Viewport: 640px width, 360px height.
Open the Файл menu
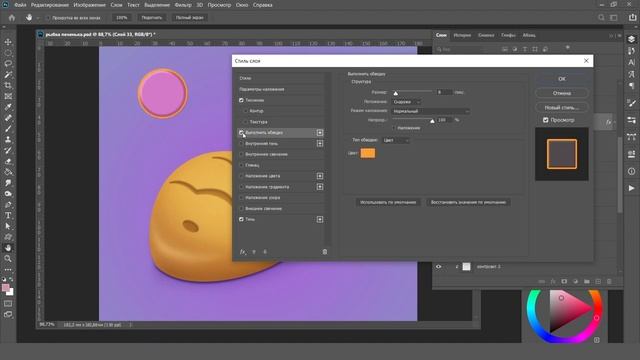20,5
